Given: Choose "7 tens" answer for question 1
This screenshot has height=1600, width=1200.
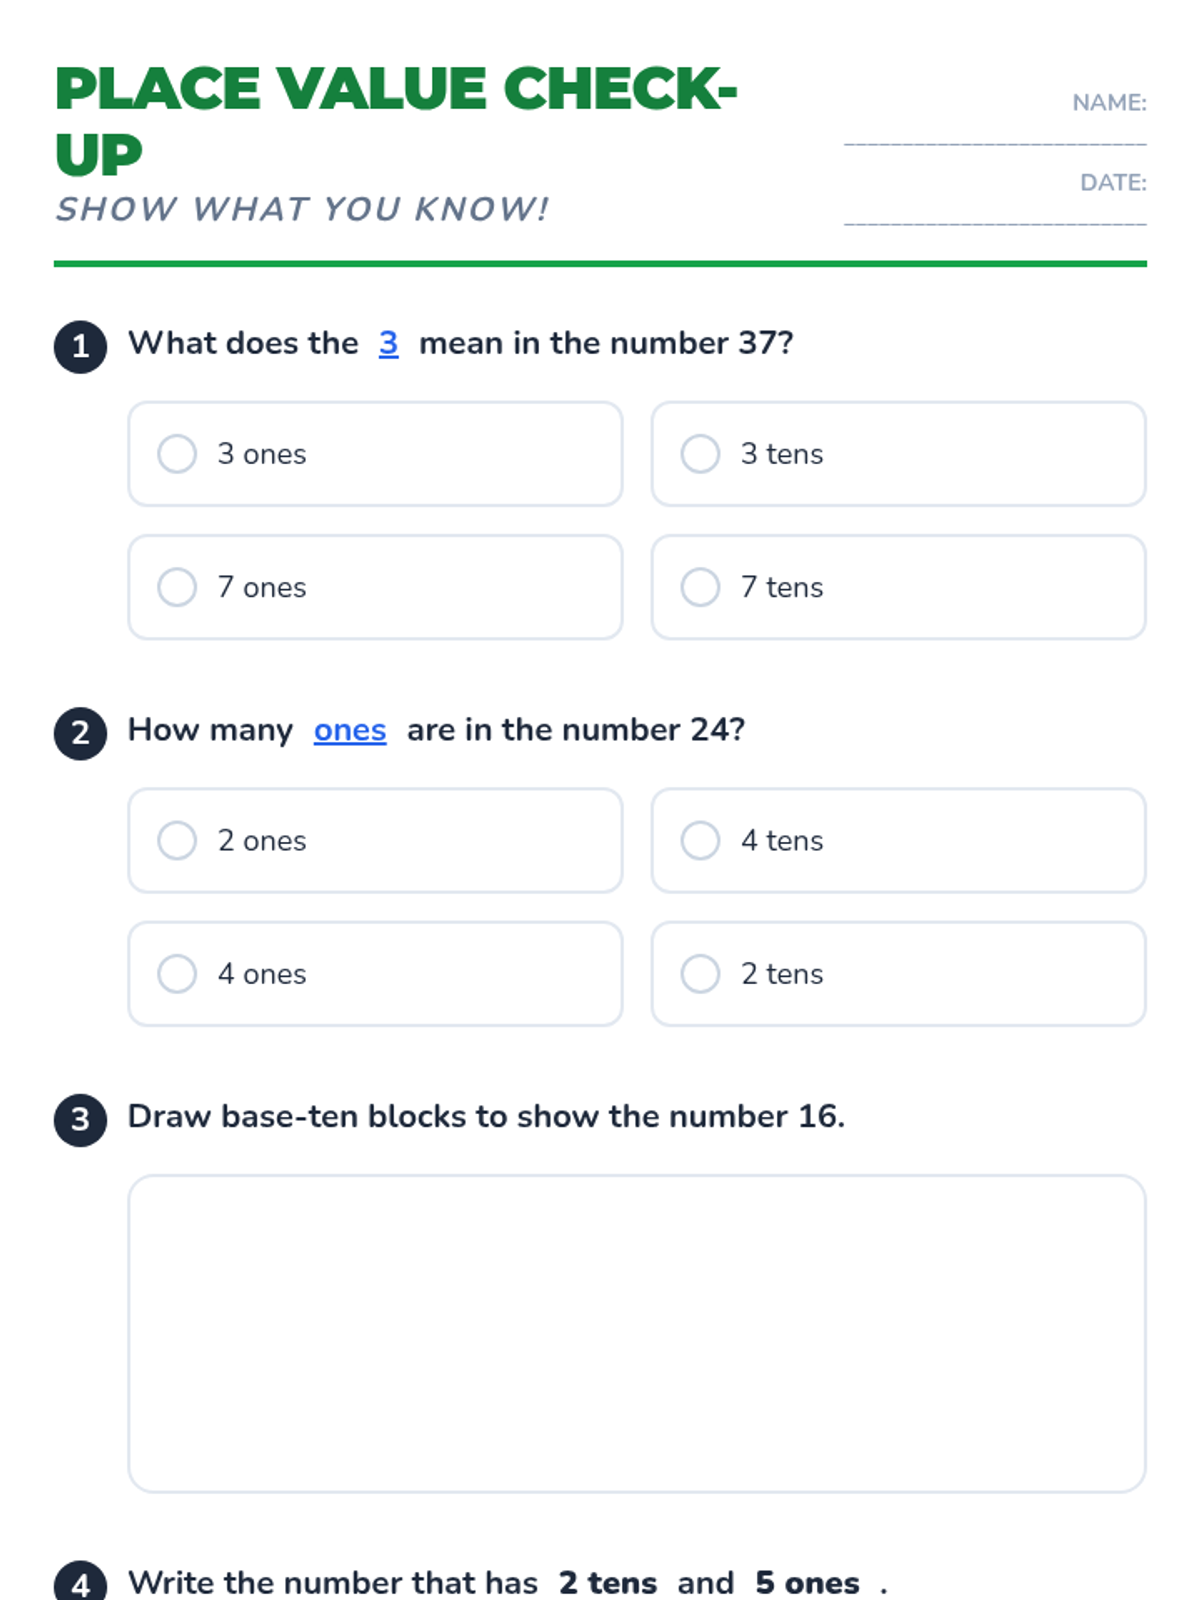Looking at the screenshot, I should [700, 587].
